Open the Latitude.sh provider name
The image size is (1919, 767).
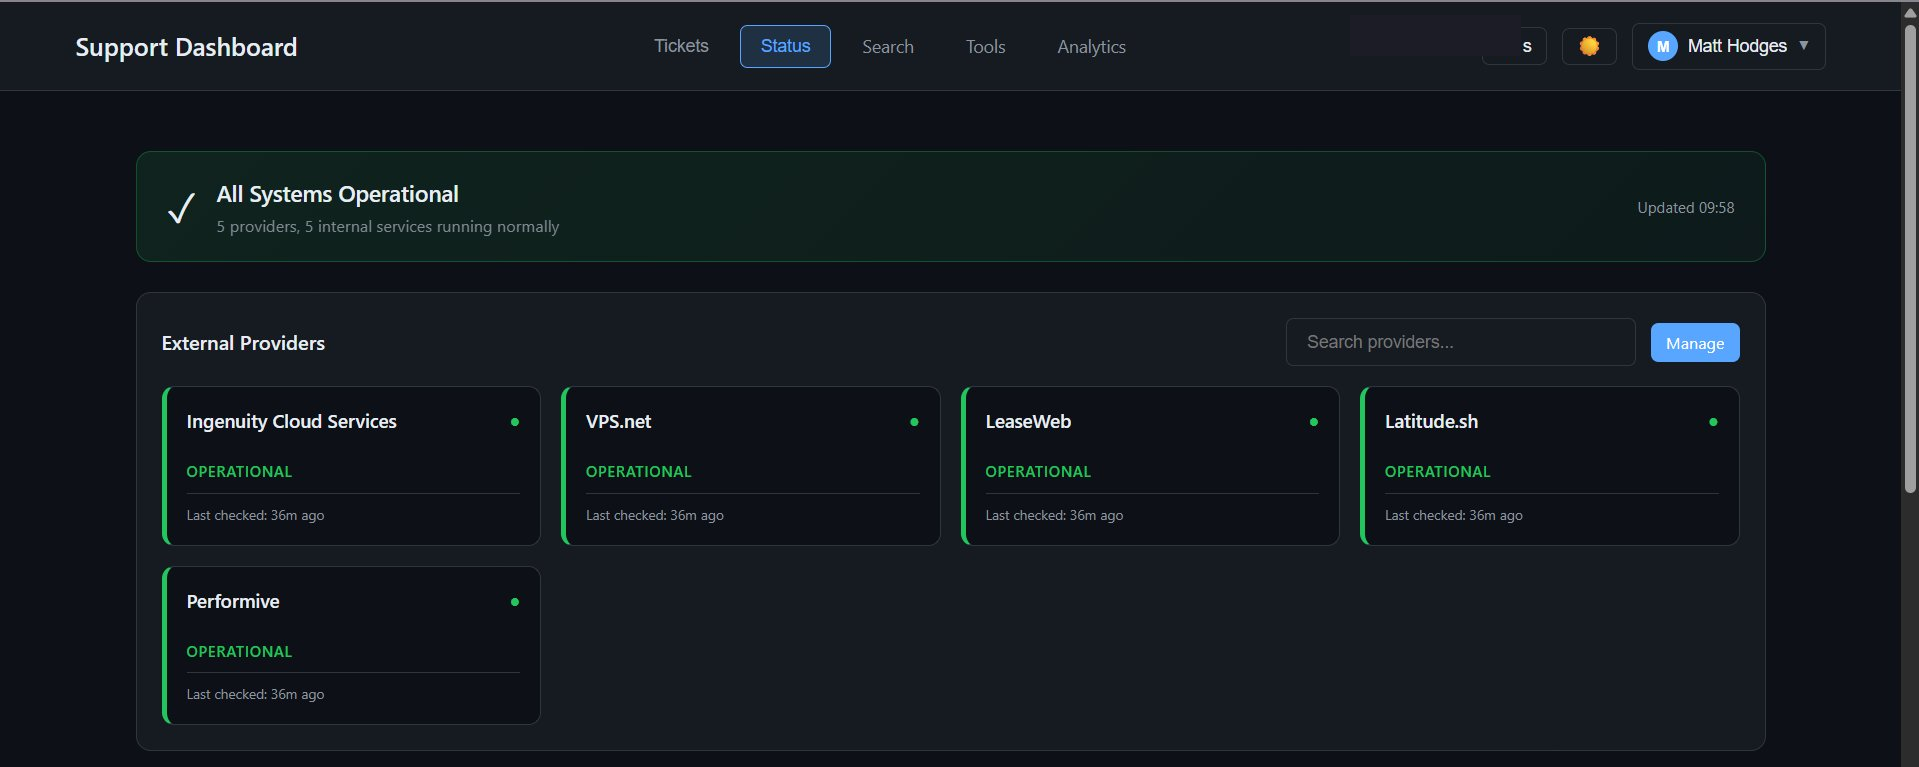1431,422
